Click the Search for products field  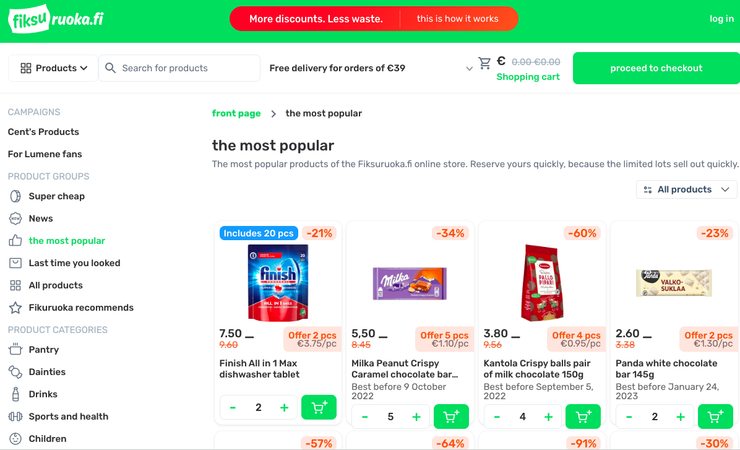point(186,68)
